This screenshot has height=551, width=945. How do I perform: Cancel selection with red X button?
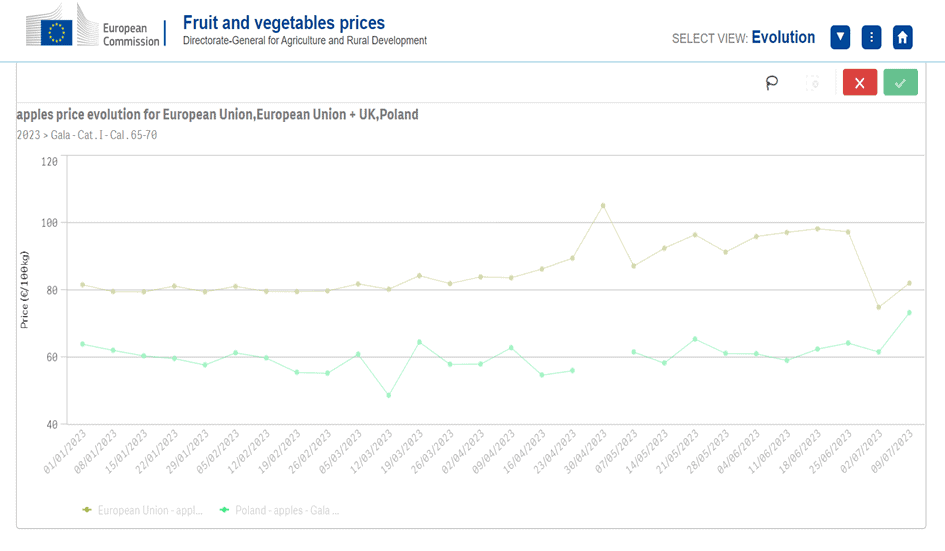coord(859,83)
